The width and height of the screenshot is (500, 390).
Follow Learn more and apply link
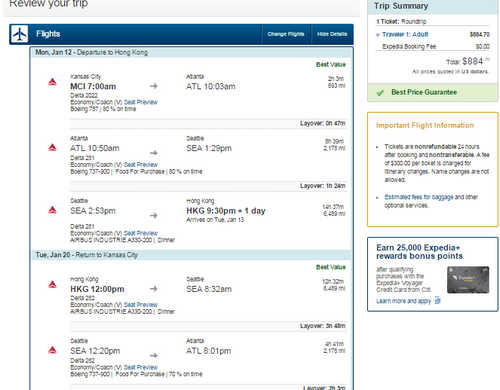[404, 301]
